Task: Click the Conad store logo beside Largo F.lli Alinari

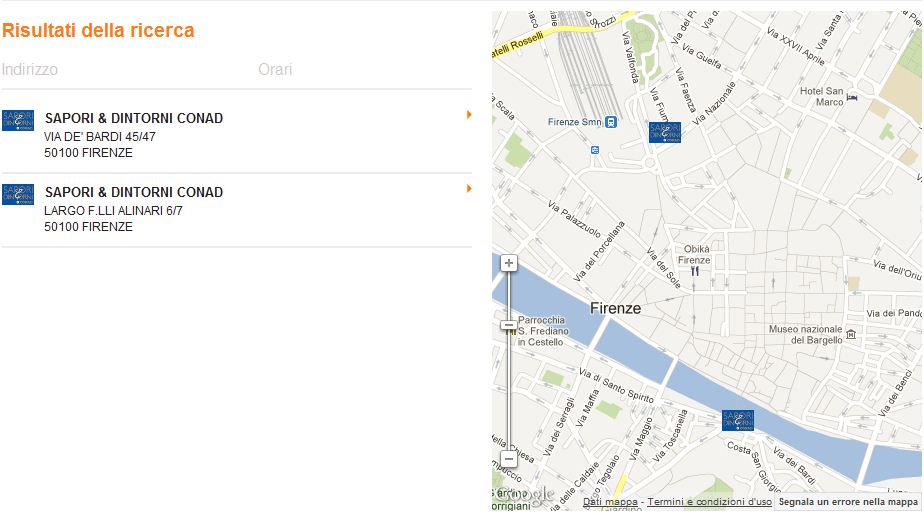Action: click(x=18, y=194)
